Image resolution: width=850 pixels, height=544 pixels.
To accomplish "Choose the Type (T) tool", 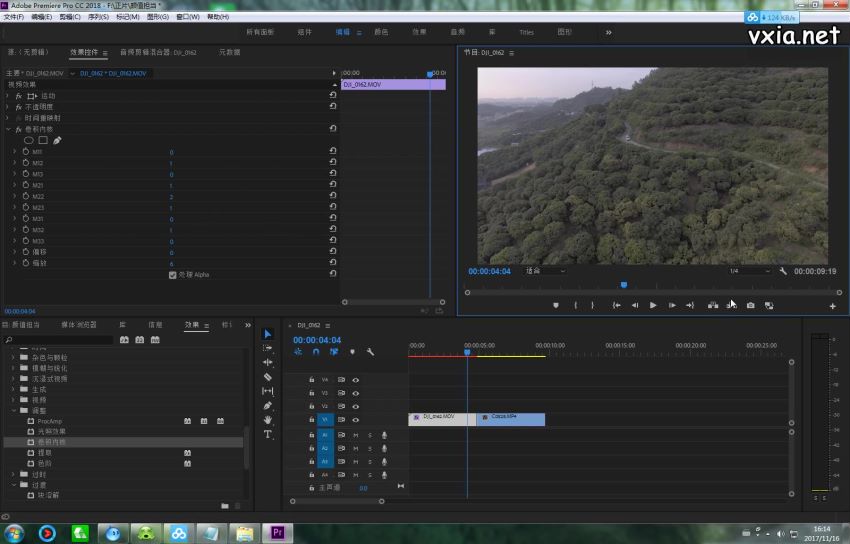I will [x=268, y=435].
